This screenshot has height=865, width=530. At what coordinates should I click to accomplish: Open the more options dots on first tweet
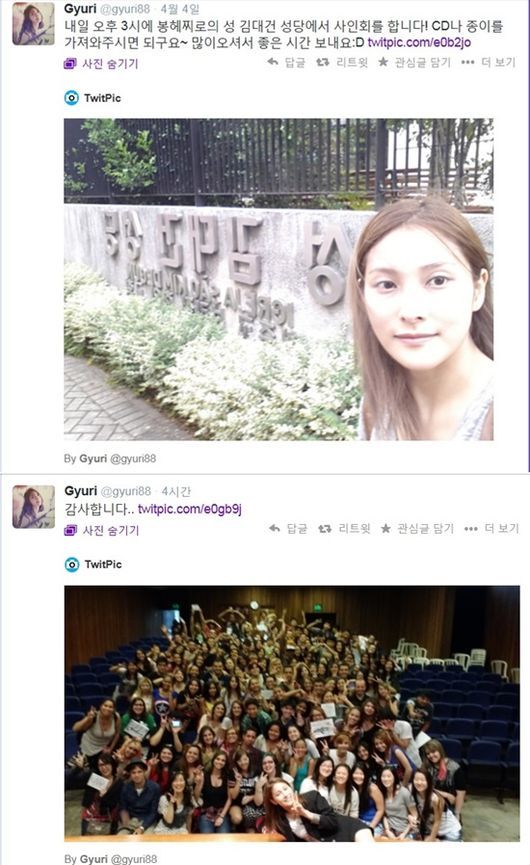(x=467, y=62)
